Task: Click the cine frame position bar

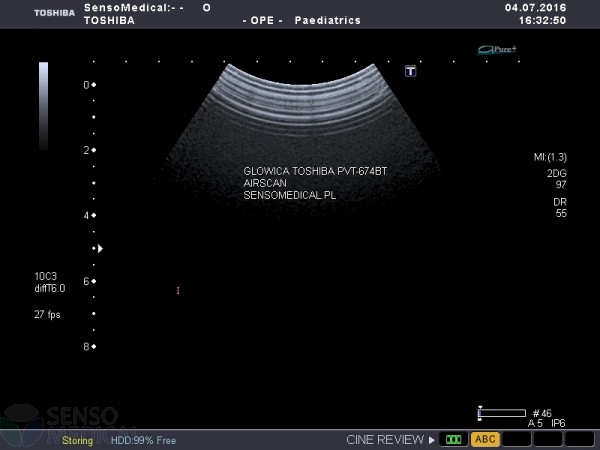Action: click(502, 412)
